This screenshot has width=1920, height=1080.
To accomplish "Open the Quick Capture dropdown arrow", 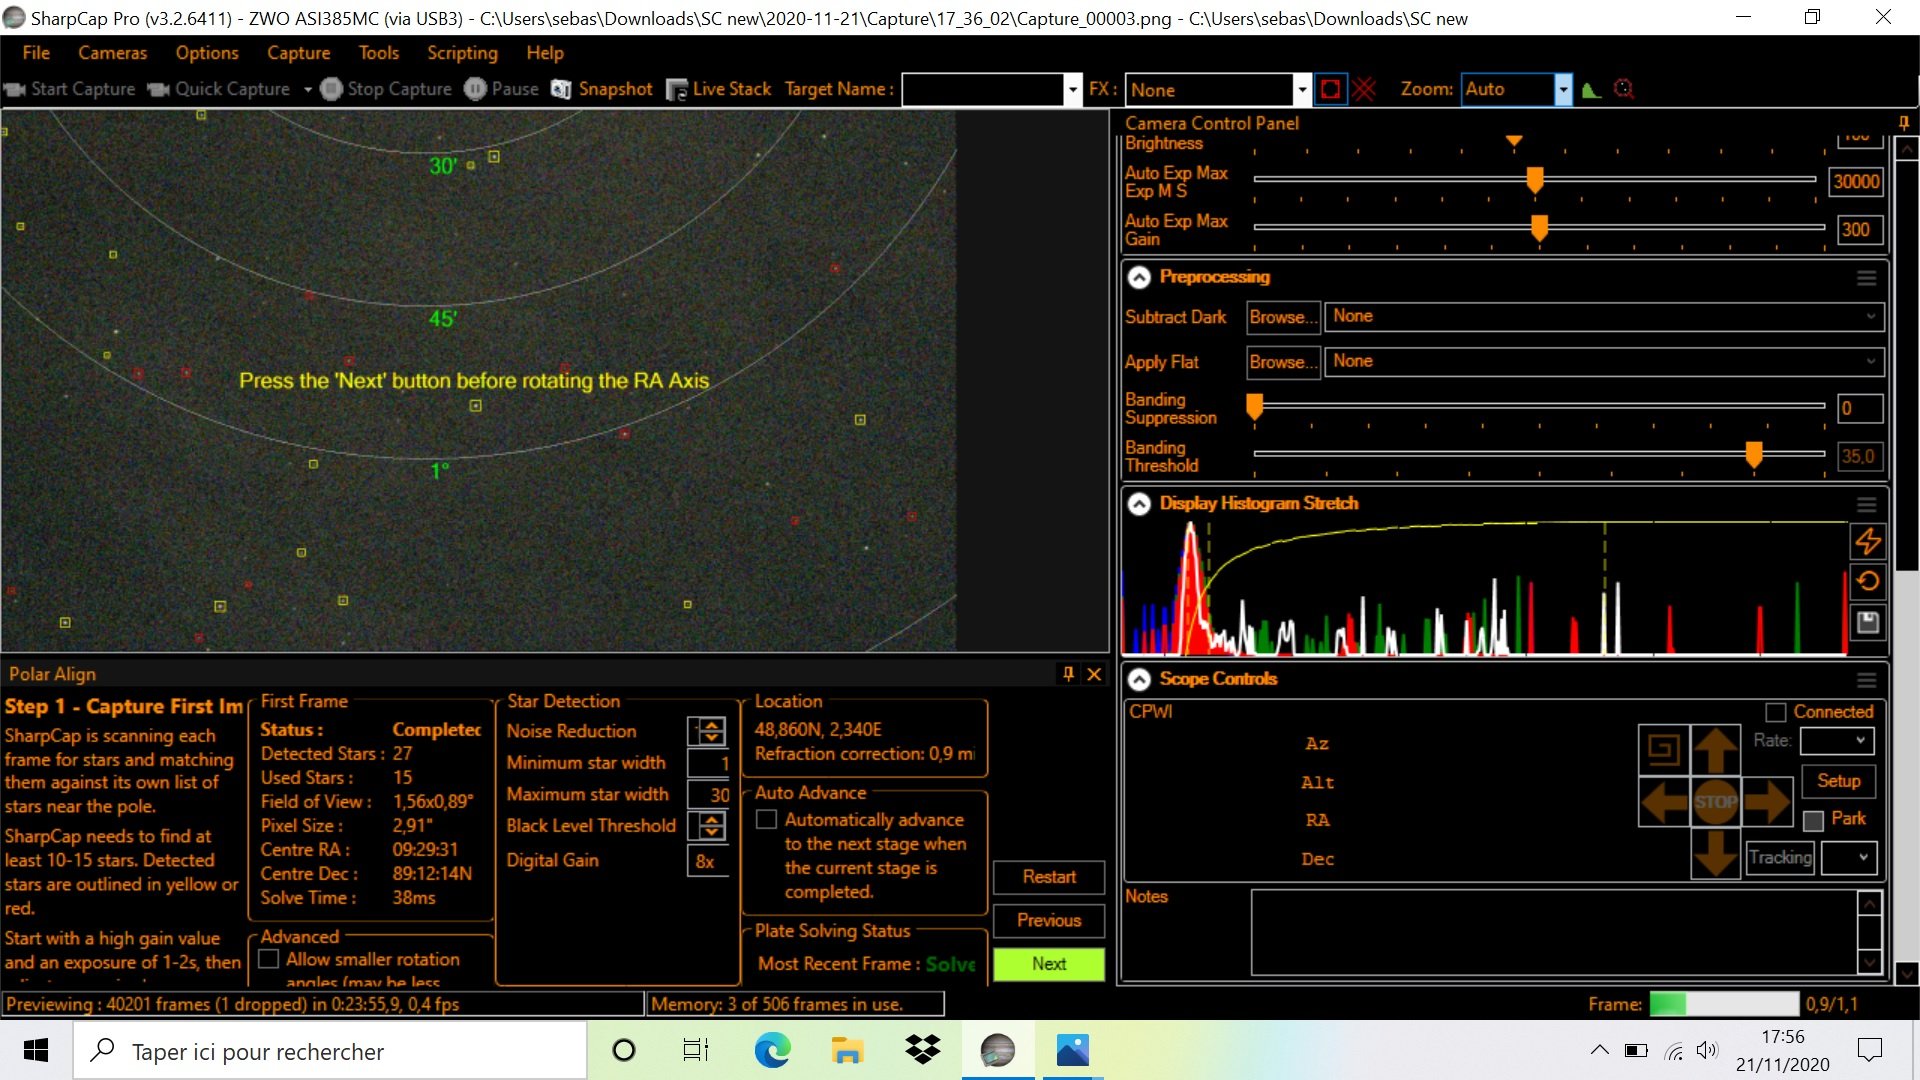I will (x=307, y=89).
